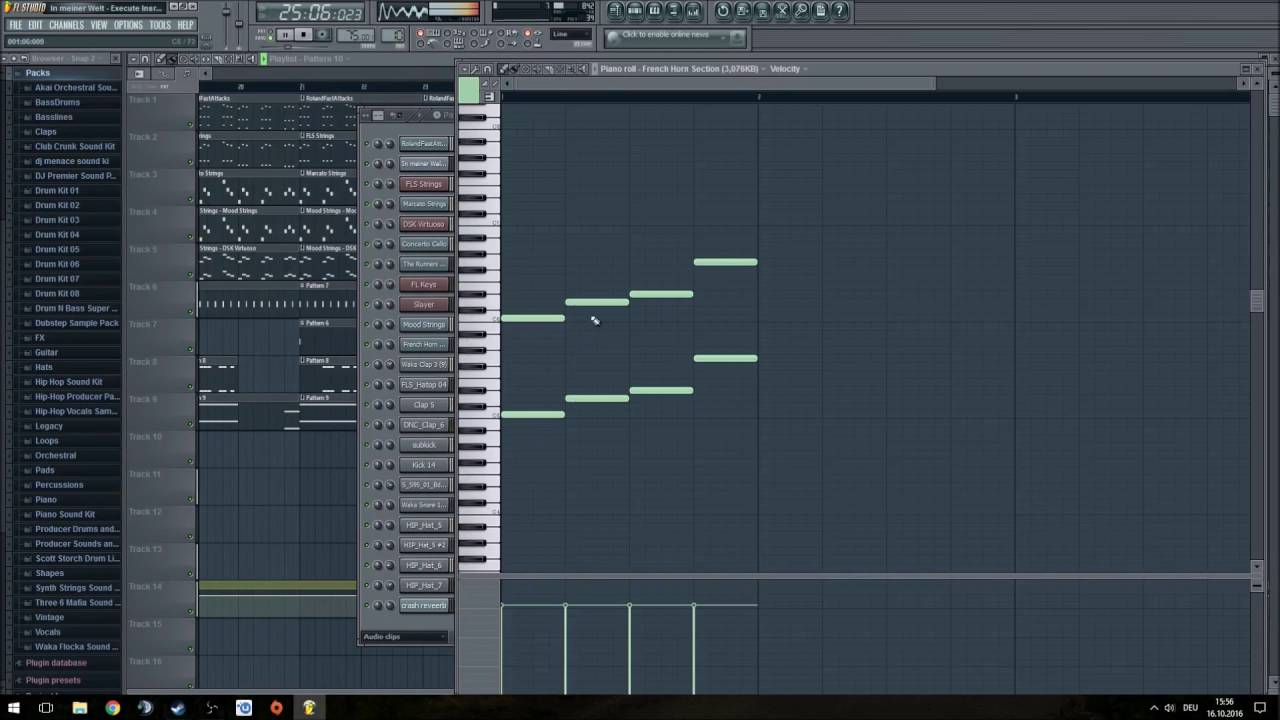Select the Mood Strings channel button
Image resolution: width=1280 pixels, height=720 pixels.
coord(424,324)
